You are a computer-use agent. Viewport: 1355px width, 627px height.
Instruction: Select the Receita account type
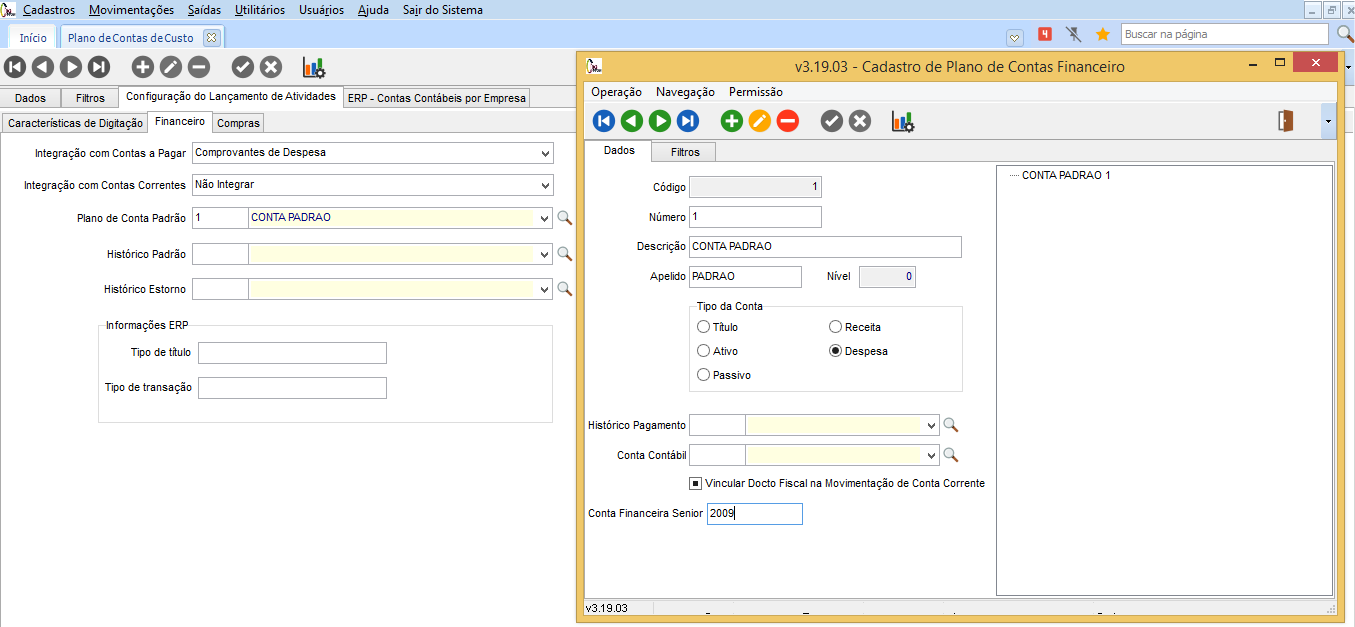pyautogui.click(x=836, y=327)
